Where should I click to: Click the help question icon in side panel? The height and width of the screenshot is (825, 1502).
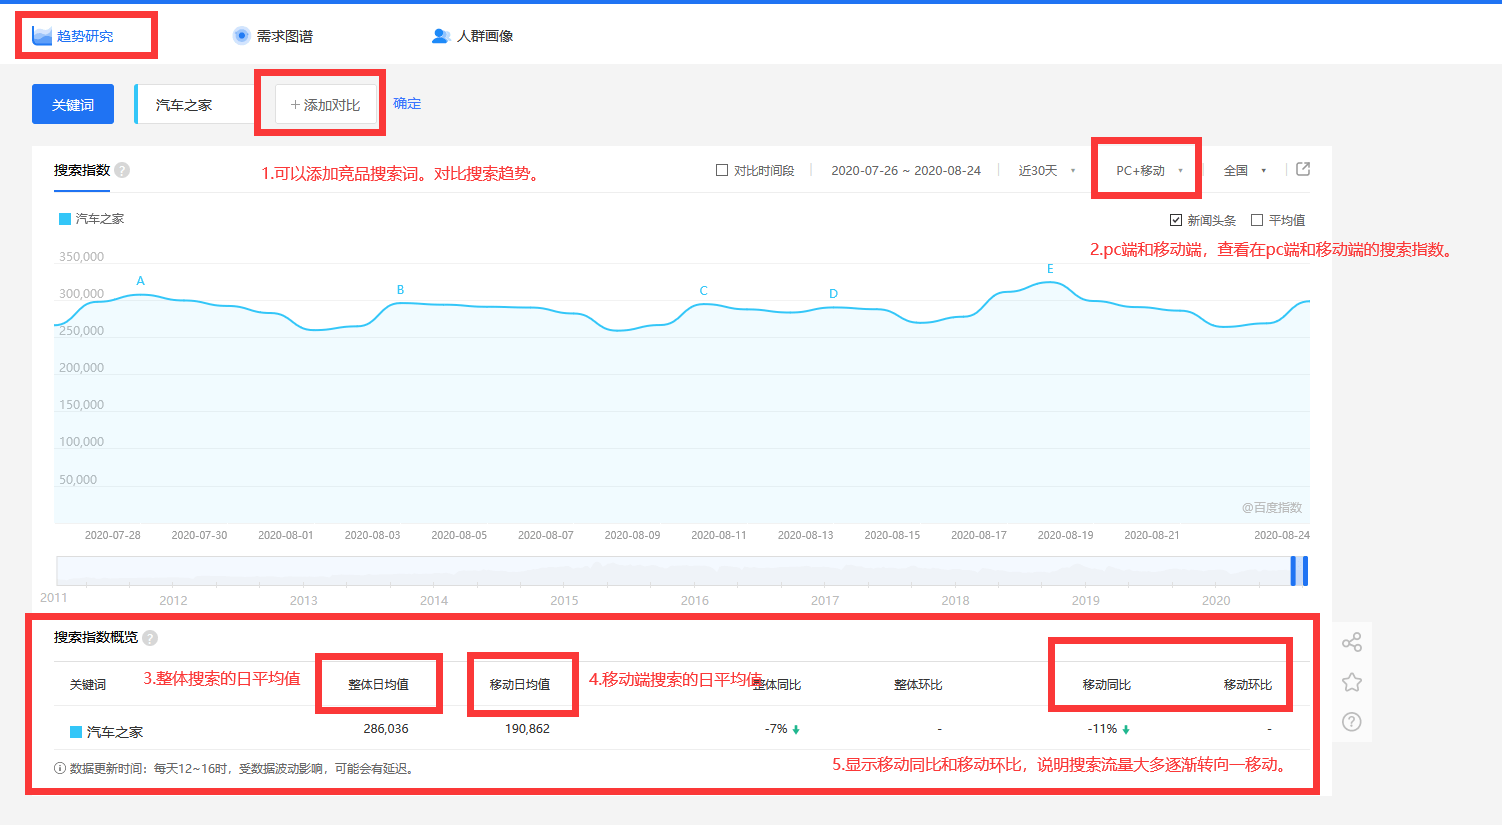click(x=1352, y=722)
